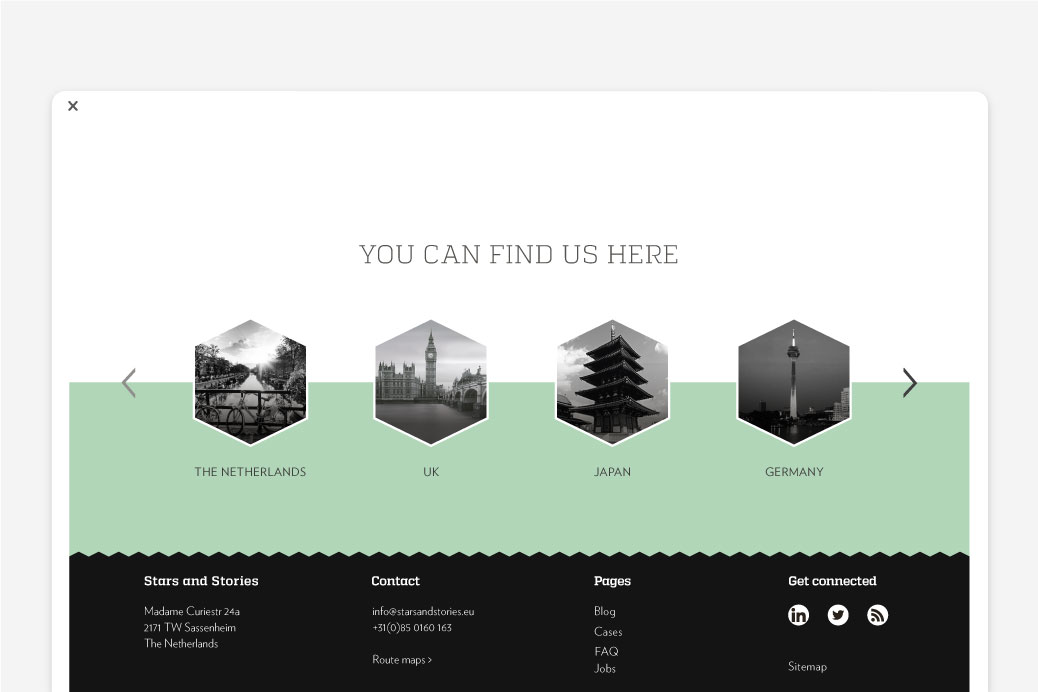This screenshot has width=1038, height=692.
Task: Click the GERMANY location label
Action: coord(794,472)
